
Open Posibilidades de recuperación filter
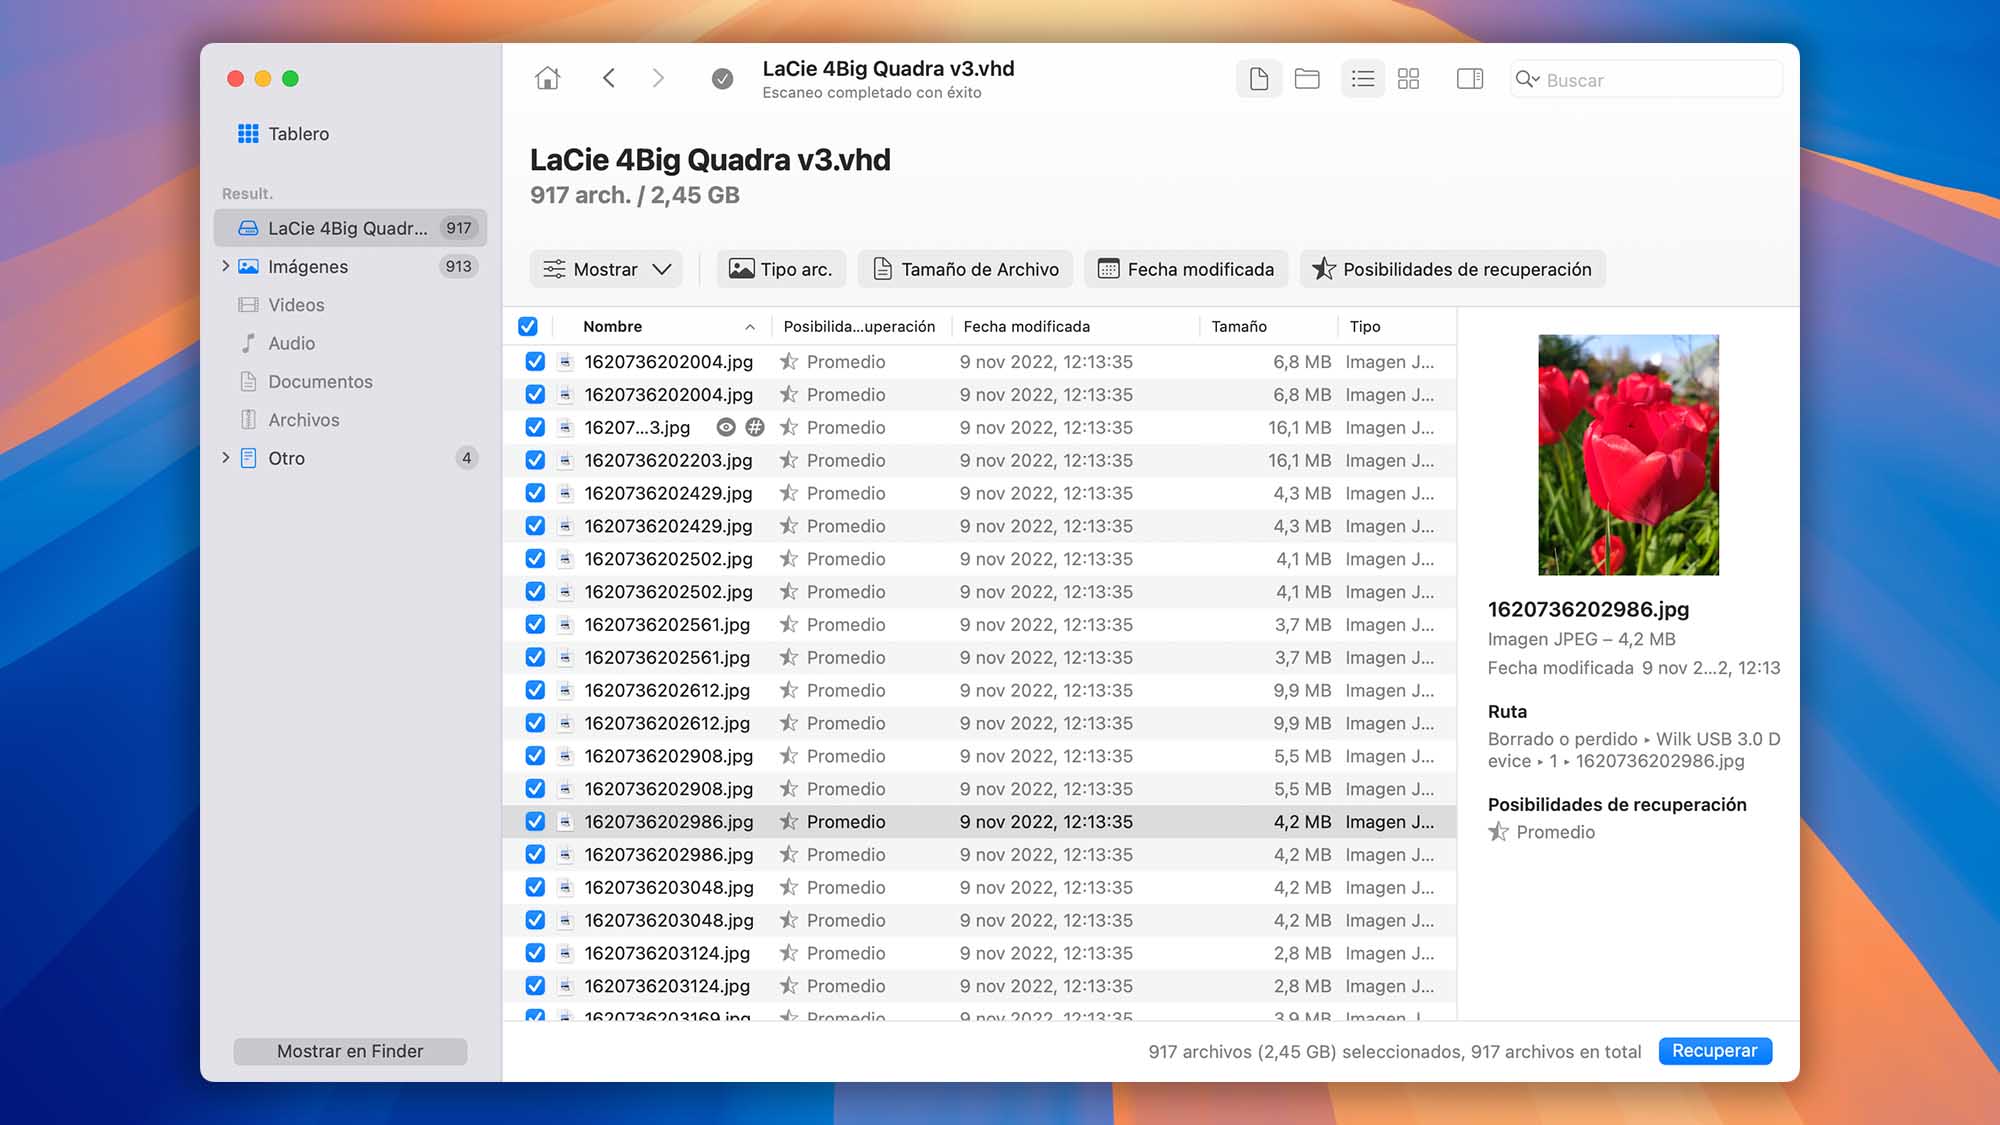point(1452,269)
